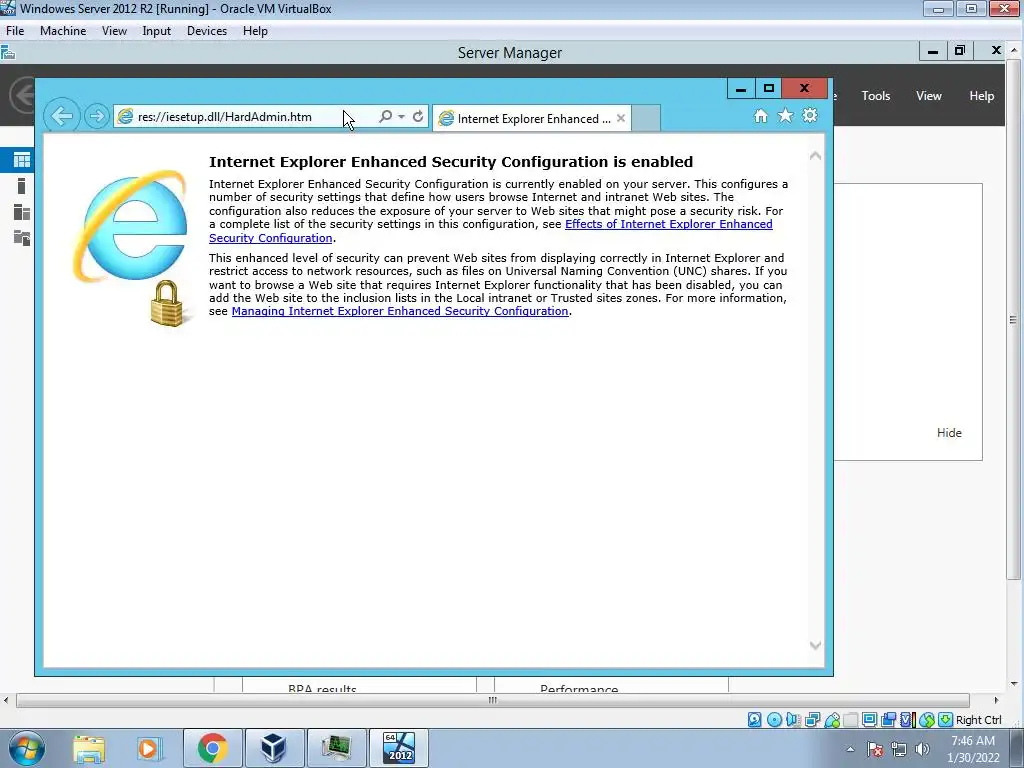Select Dashboard icon in Server Manager sidebar
This screenshot has height=768, width=1024.
pos(22,160)
